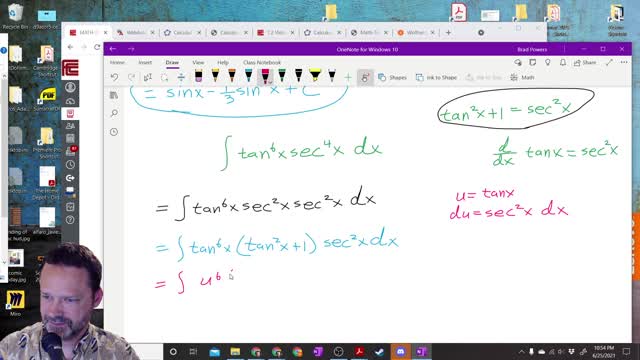The image size is (640, 360).
Task: Click the Redo arrow in the Draw ribbon
Action: tap(131, 77)
